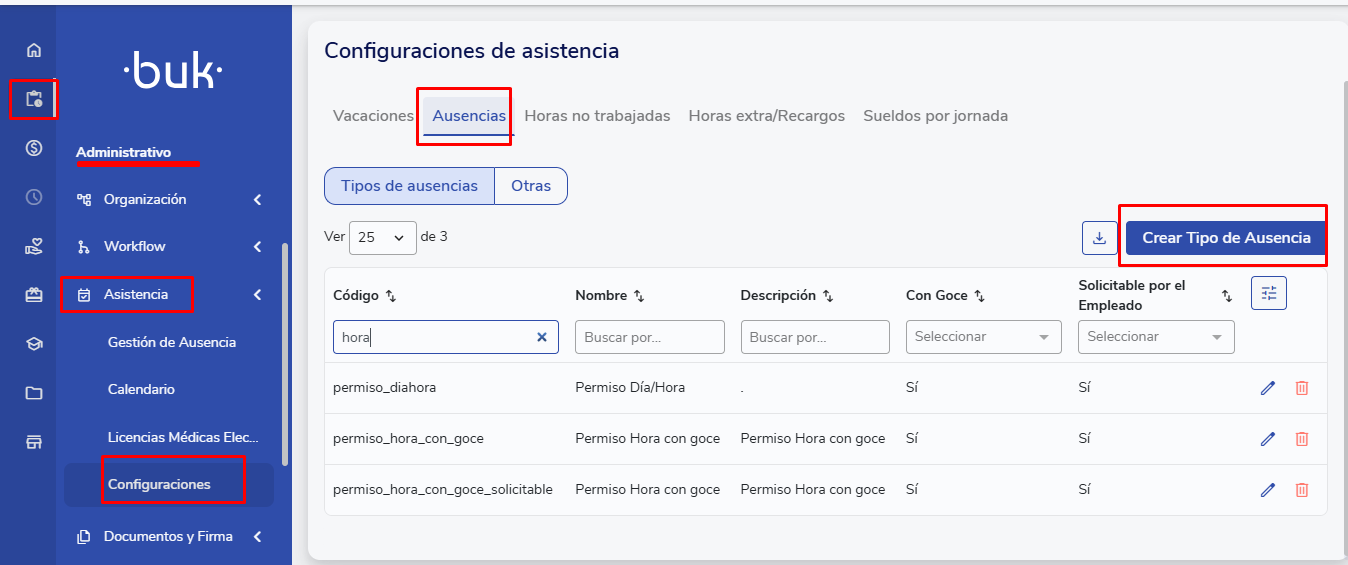
Task: Open Gestión de Ausencia sidebar link
Action: coord(172,342)
